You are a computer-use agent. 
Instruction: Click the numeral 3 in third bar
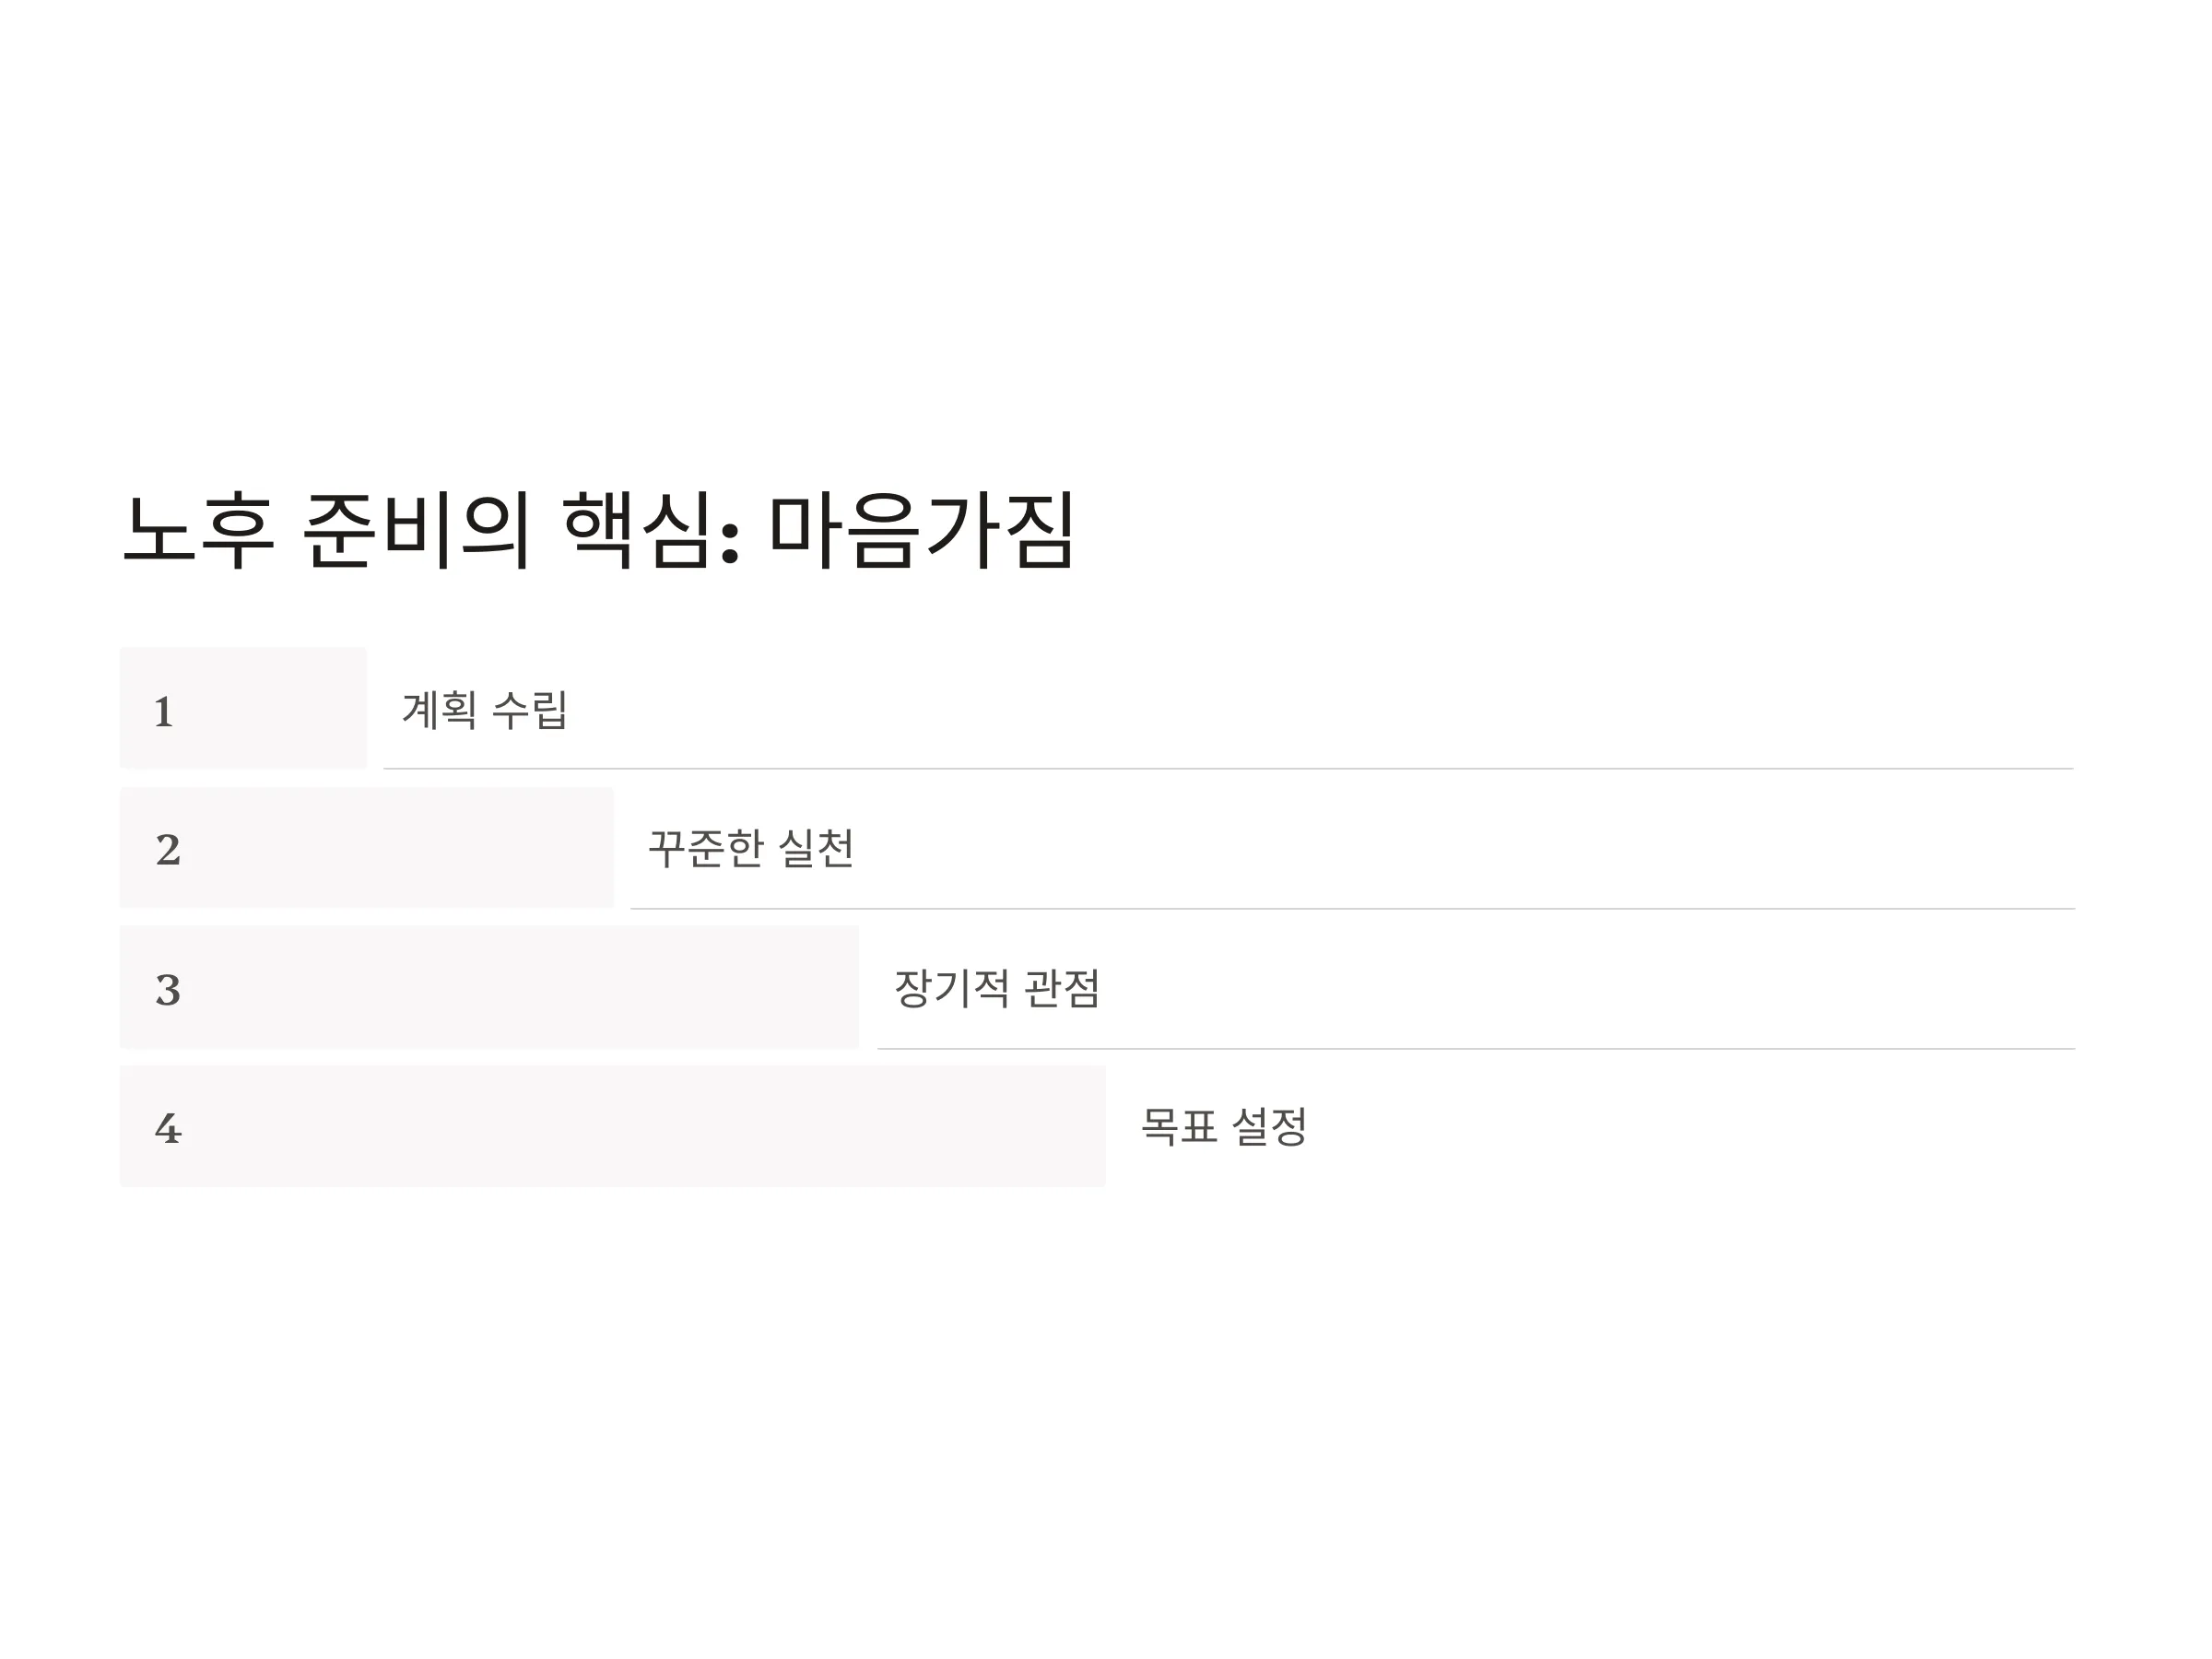tap(168, 990)
